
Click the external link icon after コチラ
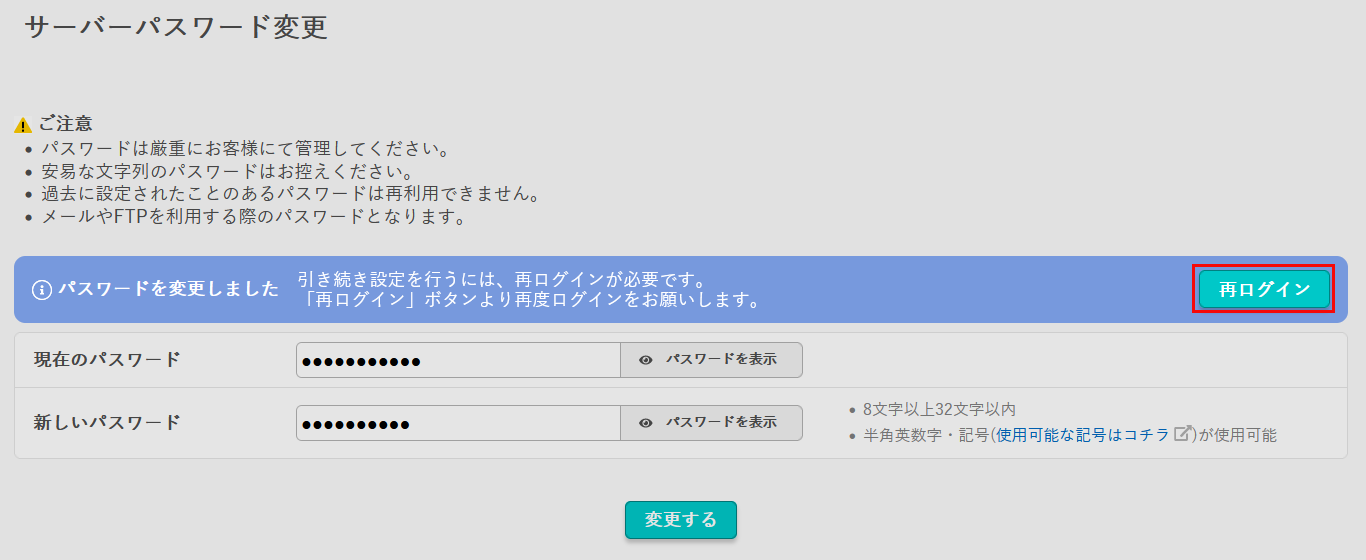(x=1184, y=434)
